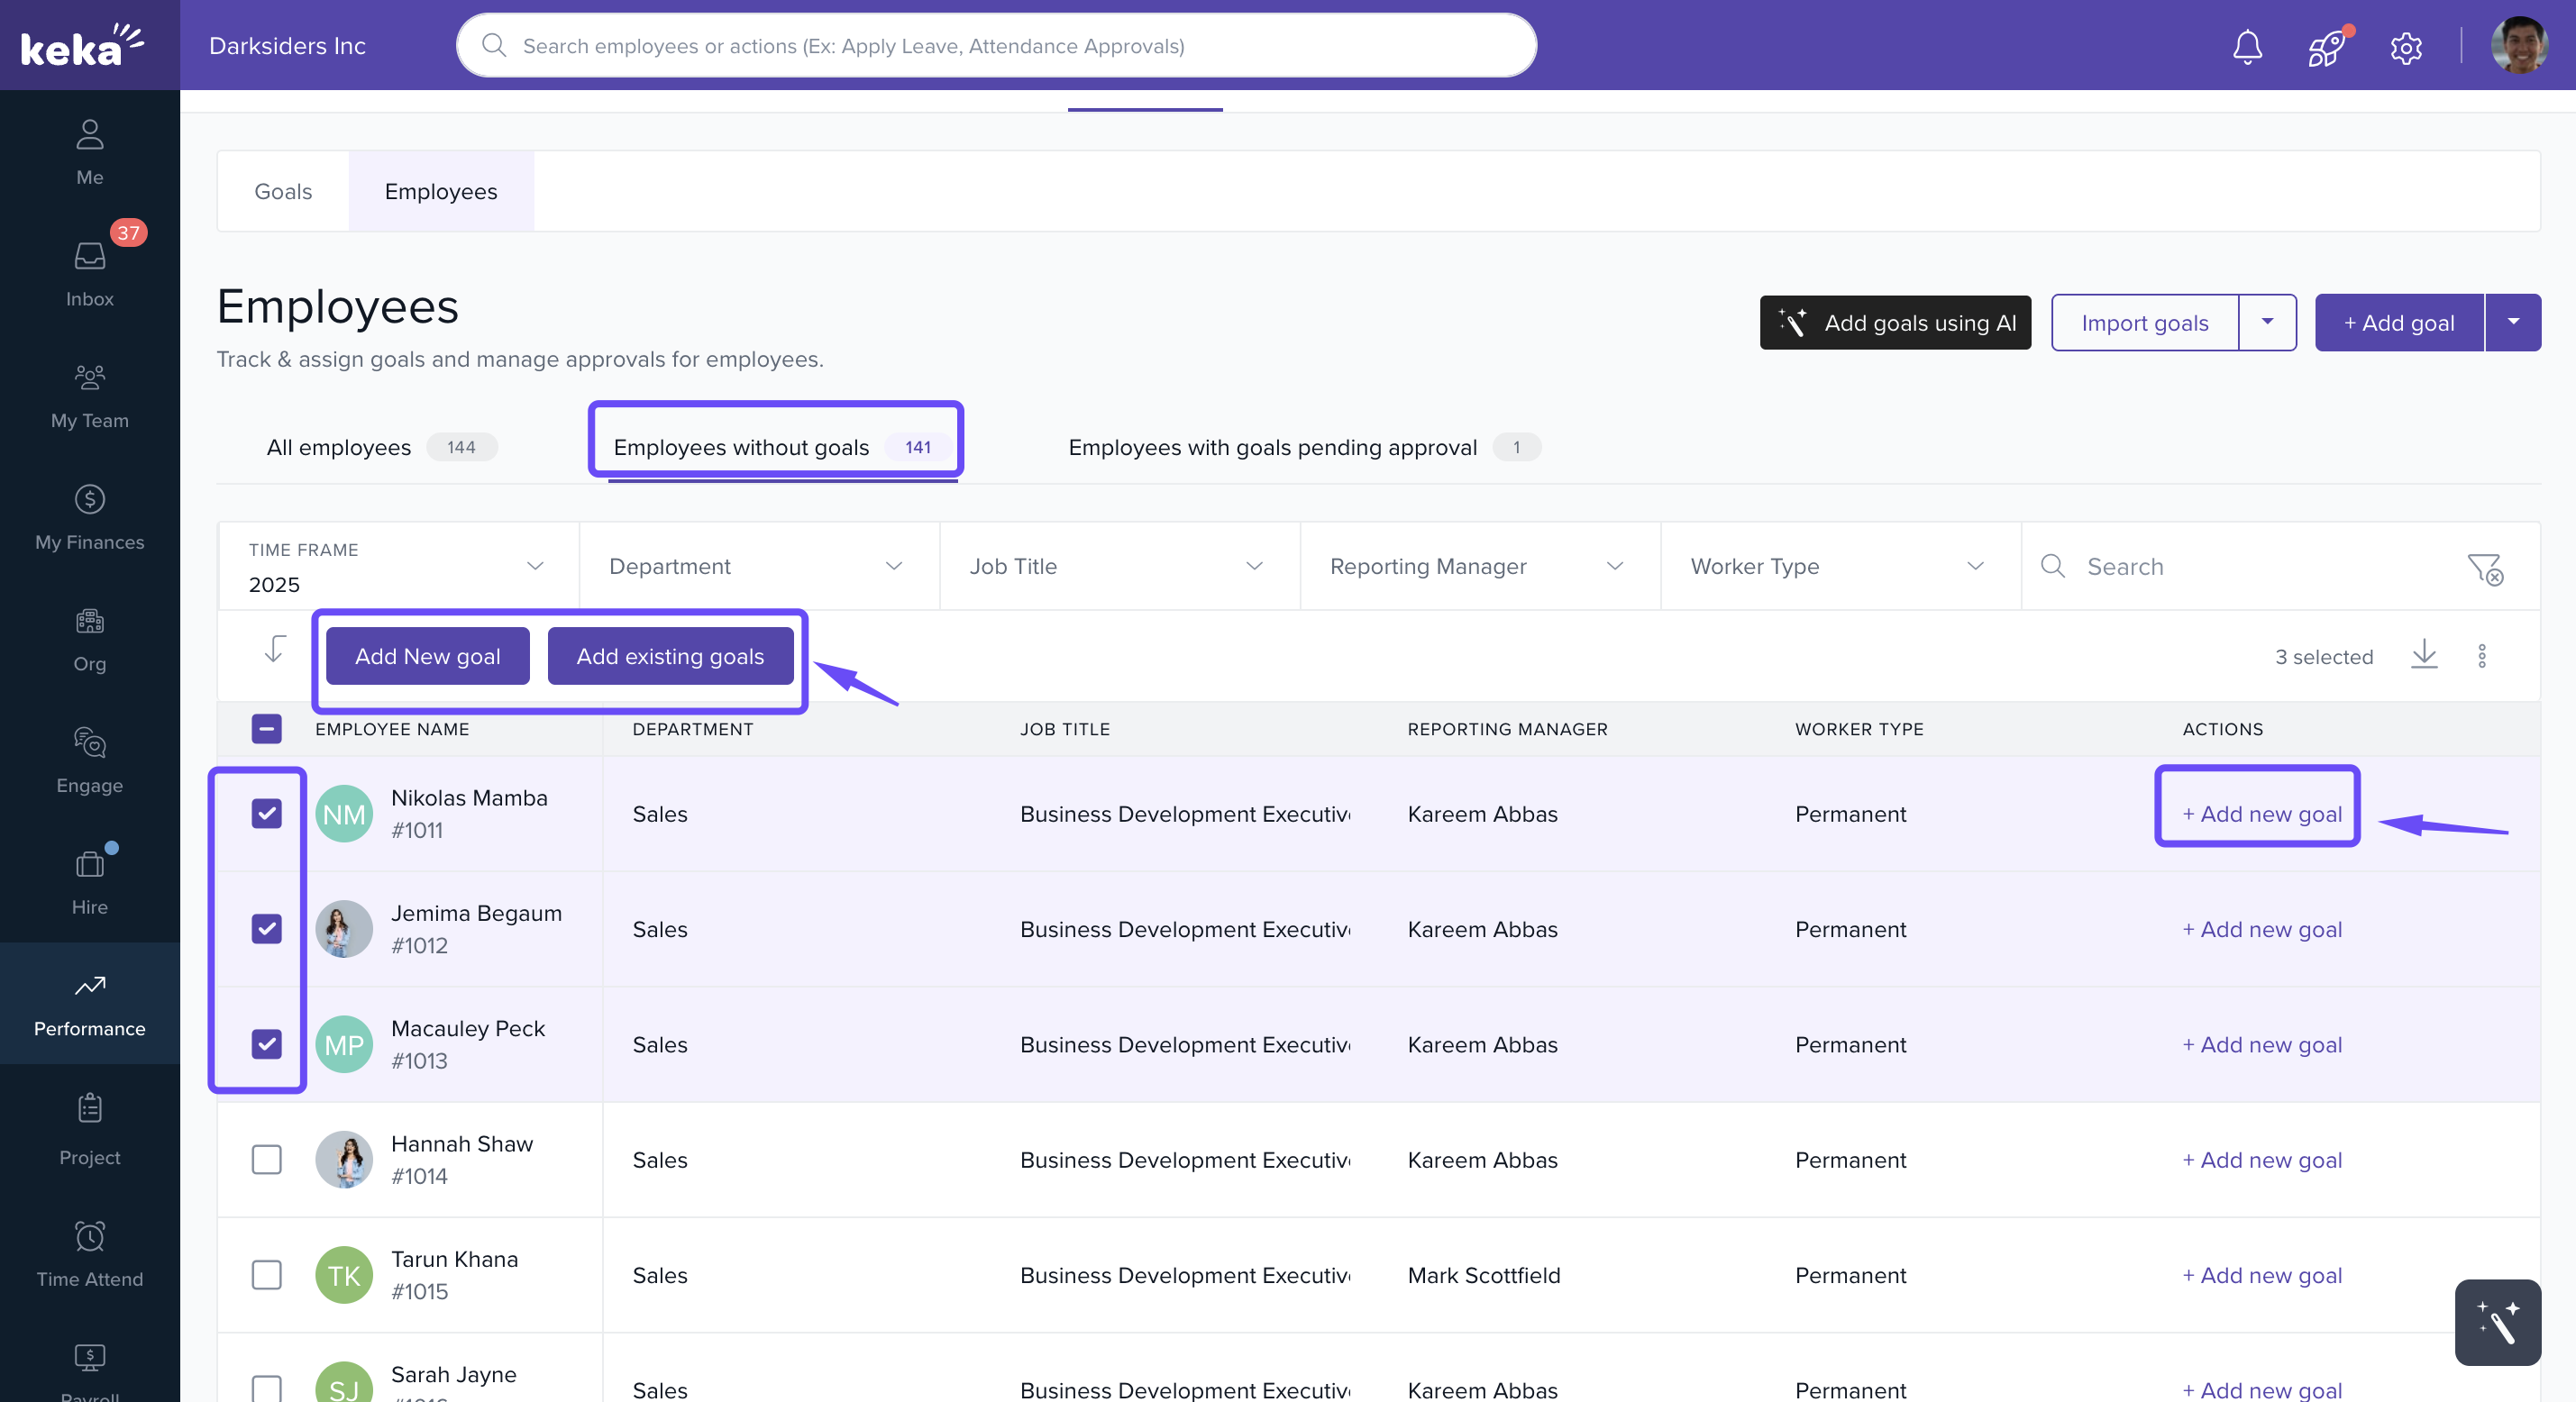Open the Engage sidebar section
The height and width of the screenshot is (1402, 2576).
coord(89,760)
